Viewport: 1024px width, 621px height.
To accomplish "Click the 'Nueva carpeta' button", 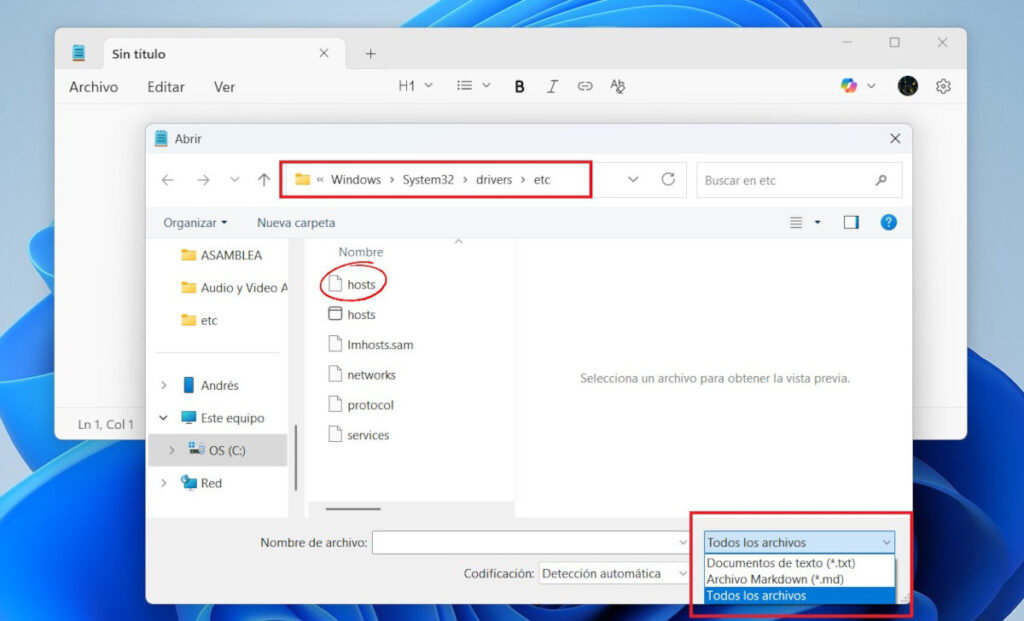I will coord(295,222).
